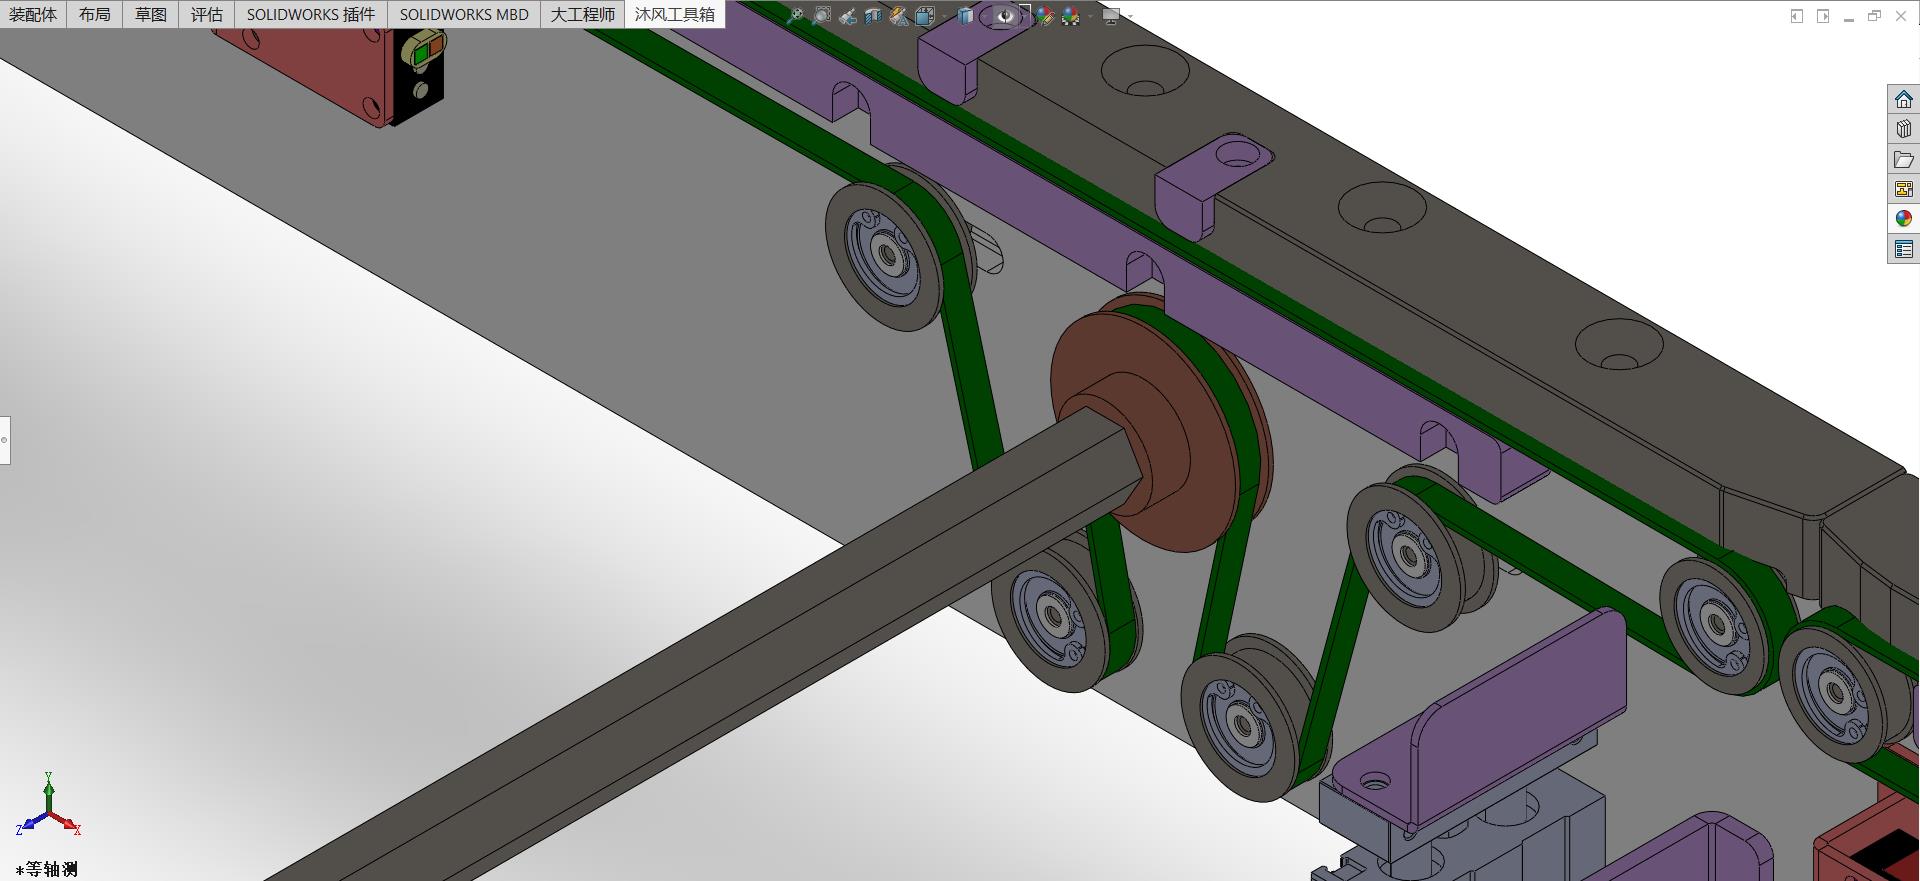The height and width of the screenshot is (881, 1920).
Task: Open the Display Style cube icon
Action: coord(965,16)
